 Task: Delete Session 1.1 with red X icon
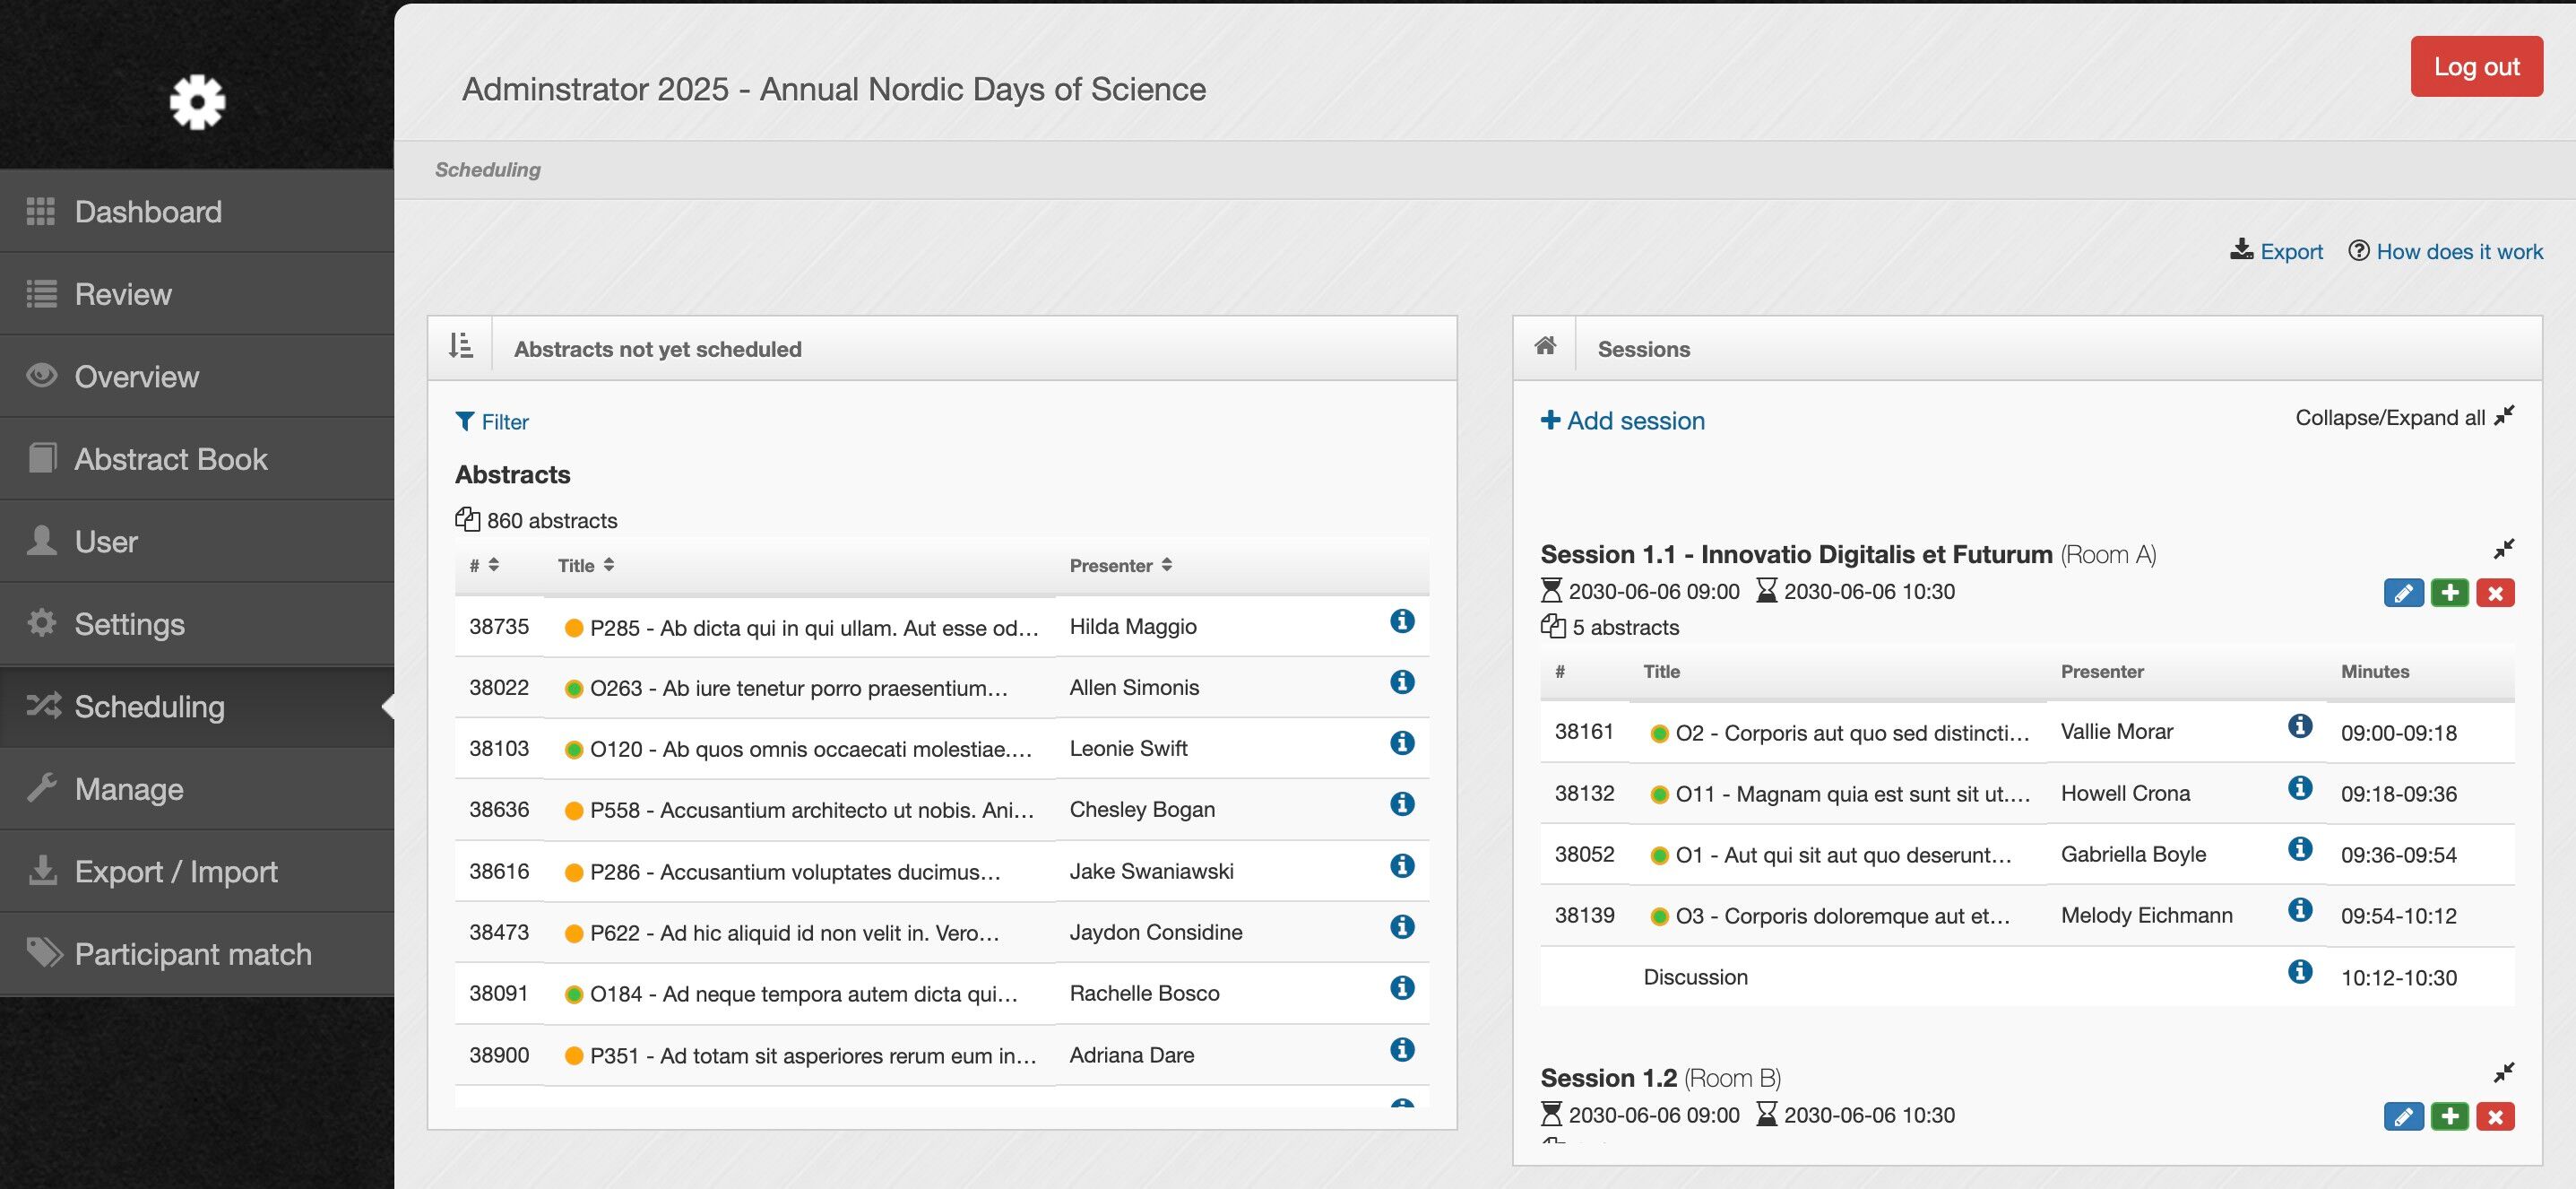click(x=2495, y=593)
